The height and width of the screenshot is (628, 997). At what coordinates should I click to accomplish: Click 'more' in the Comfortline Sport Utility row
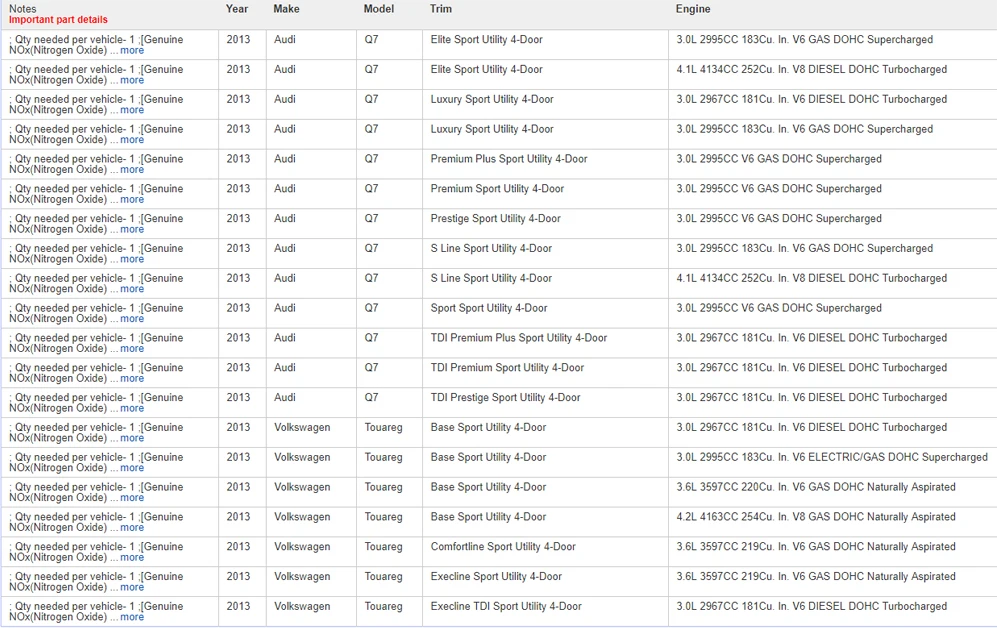coord(132,558)
